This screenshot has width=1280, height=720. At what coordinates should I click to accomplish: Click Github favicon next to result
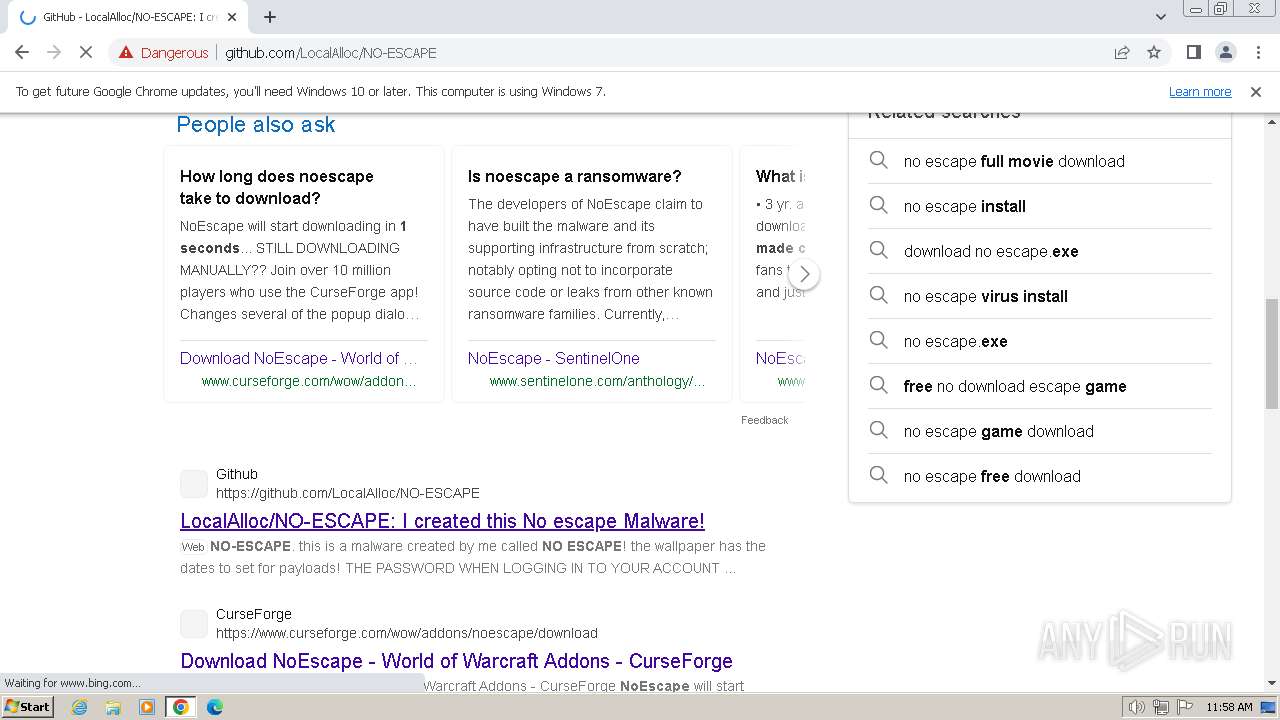click(194, 484)
